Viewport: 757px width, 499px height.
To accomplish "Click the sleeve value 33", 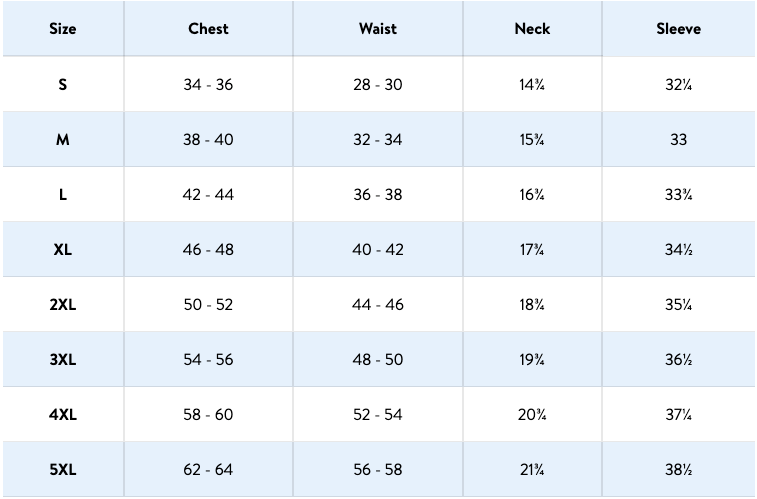I will [x=678, y=140].
